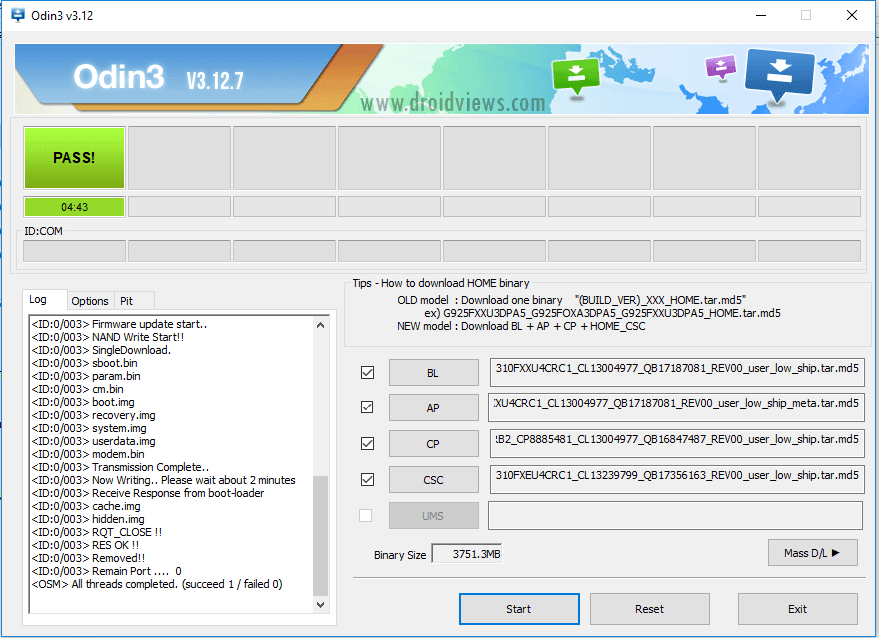The image size is (879, 638).
Task: Start the firmware flash
Action: pos(519,609)
